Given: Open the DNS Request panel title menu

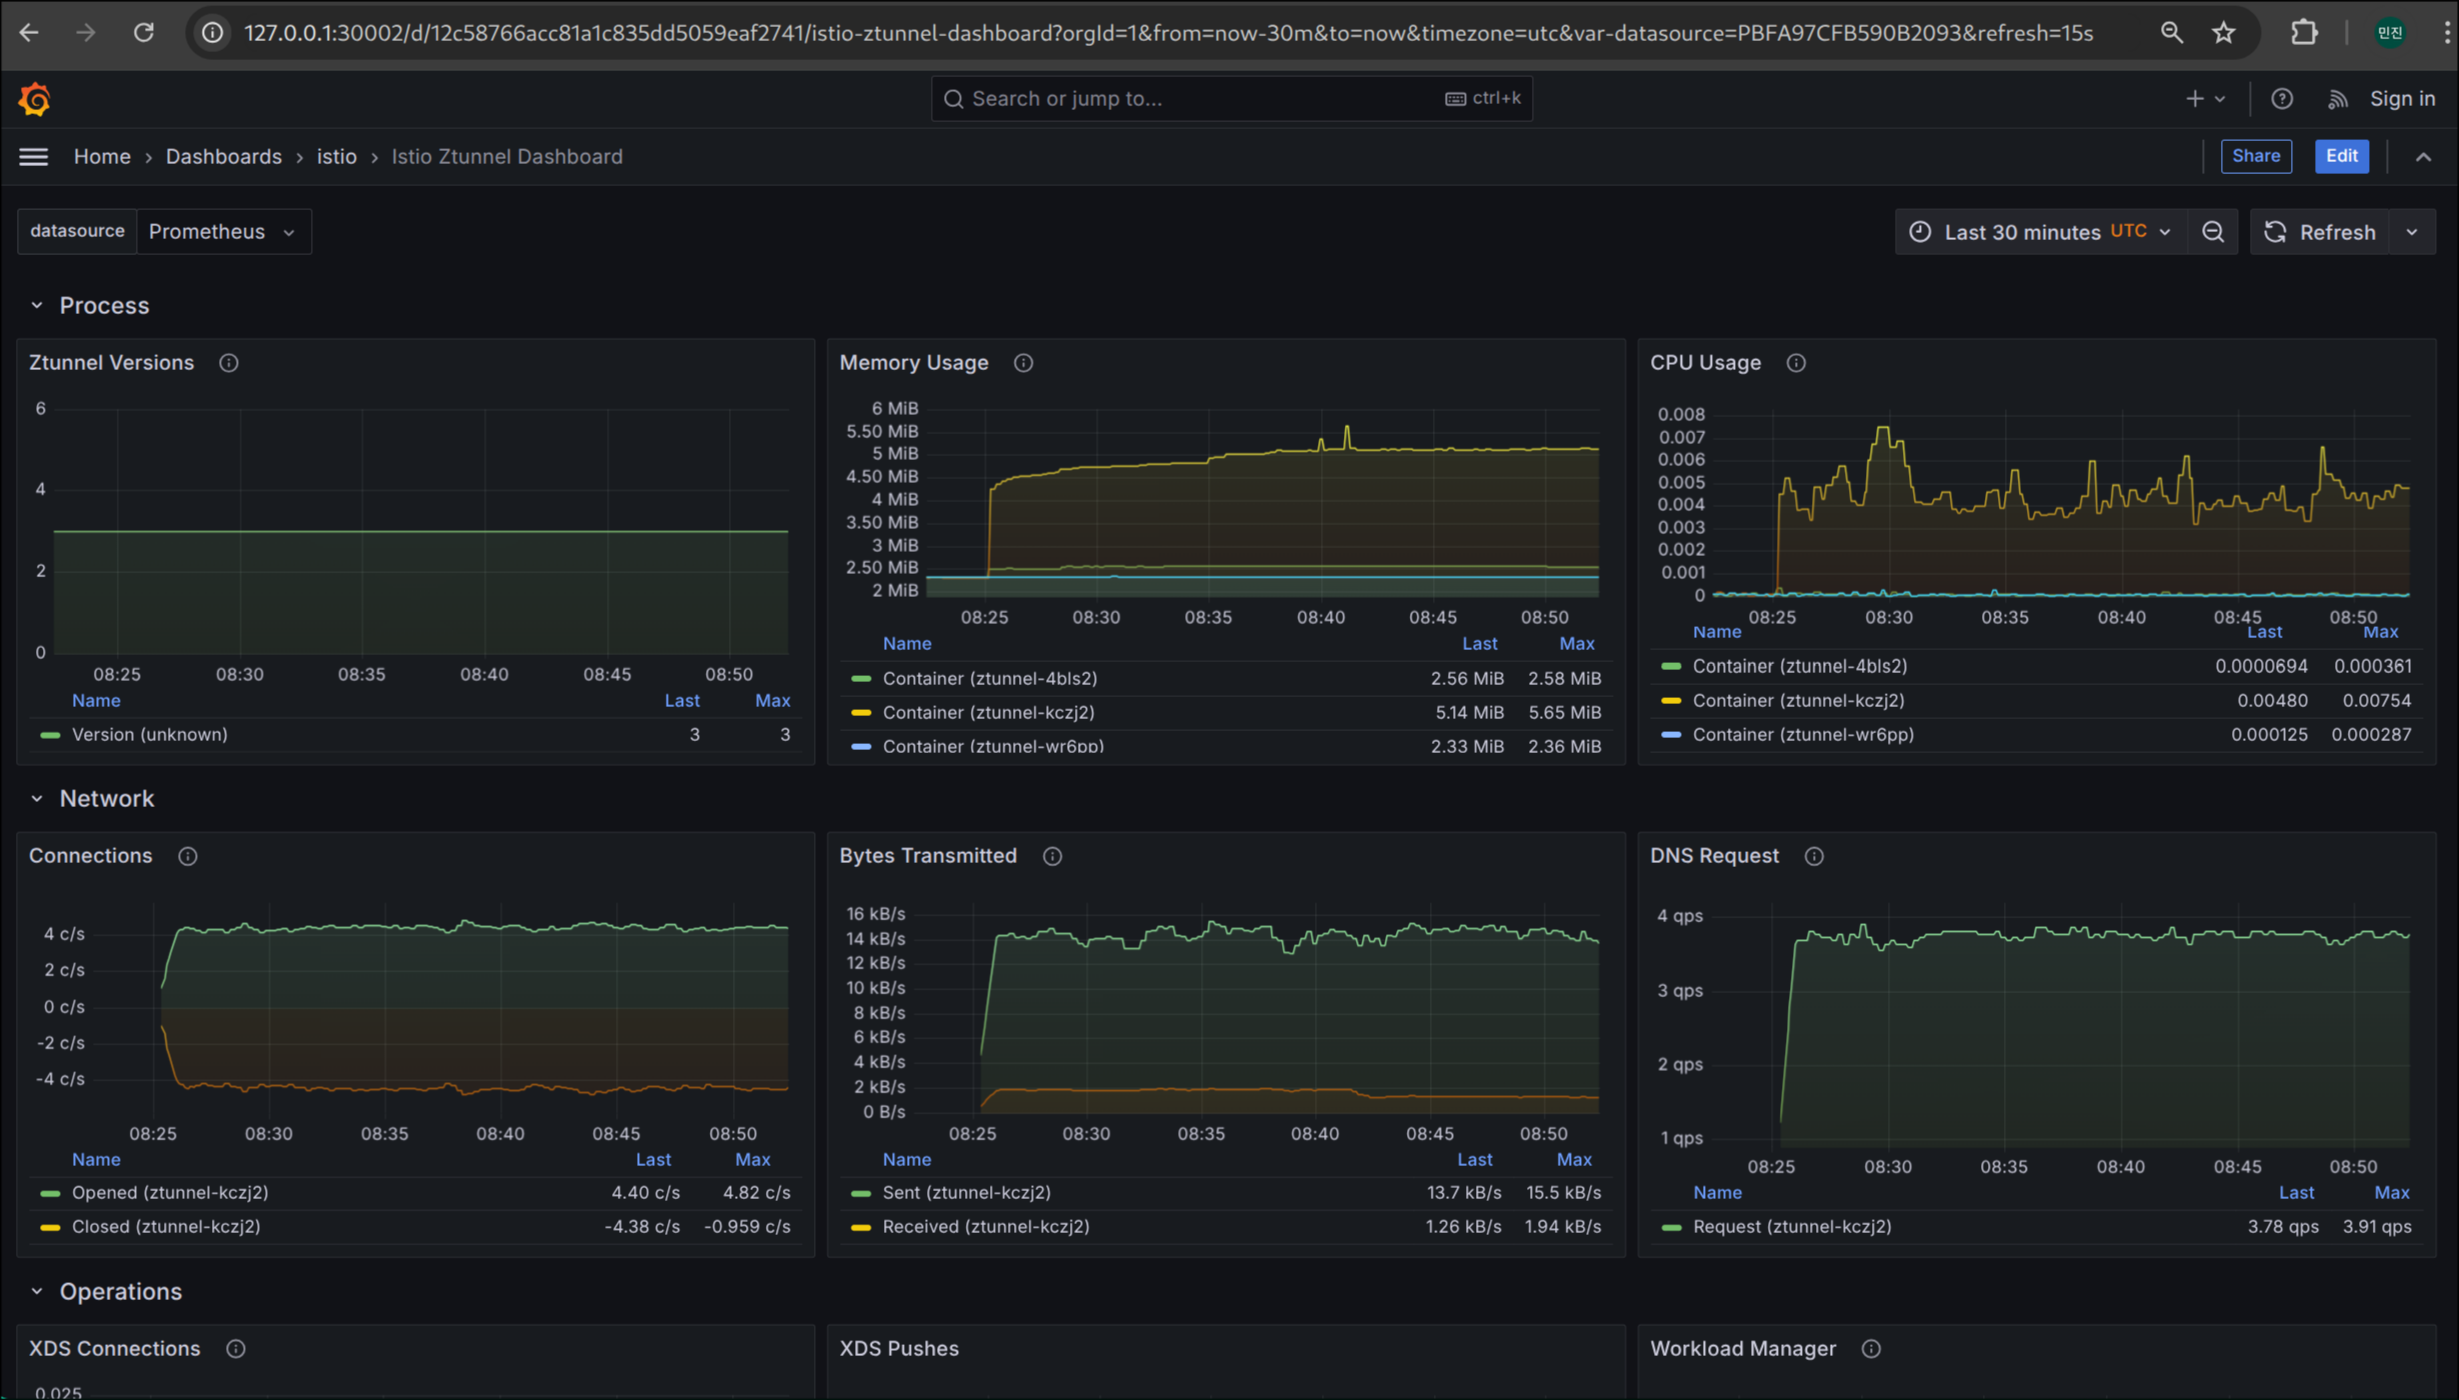Looking at the screenshot, I should click(1714, 856).
